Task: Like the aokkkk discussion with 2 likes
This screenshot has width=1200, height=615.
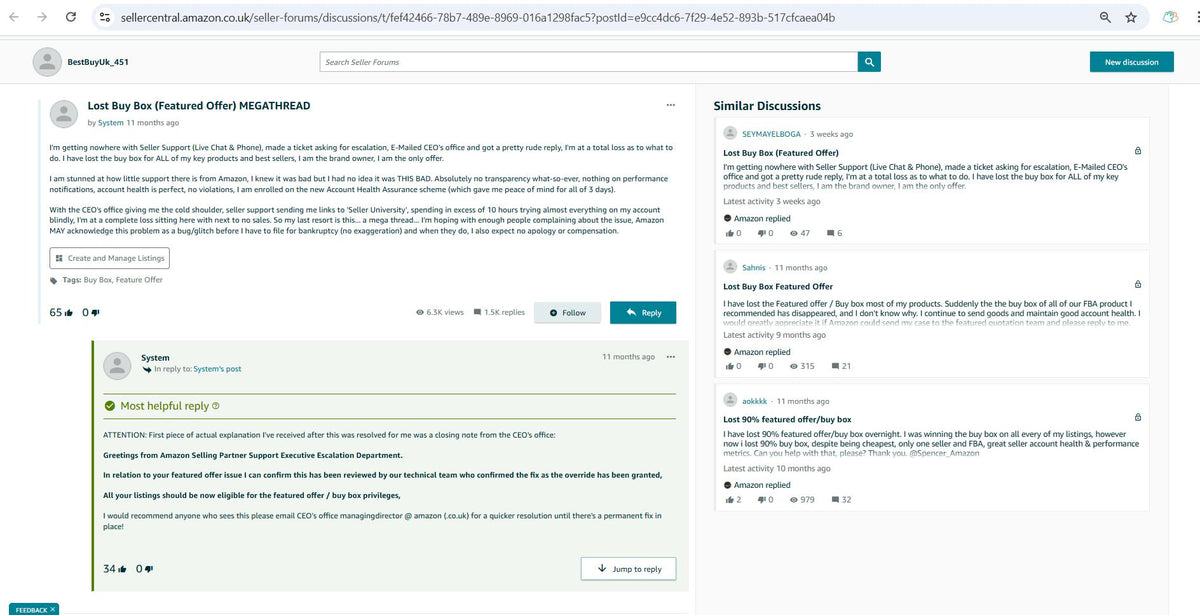Action: pos(728,499)
